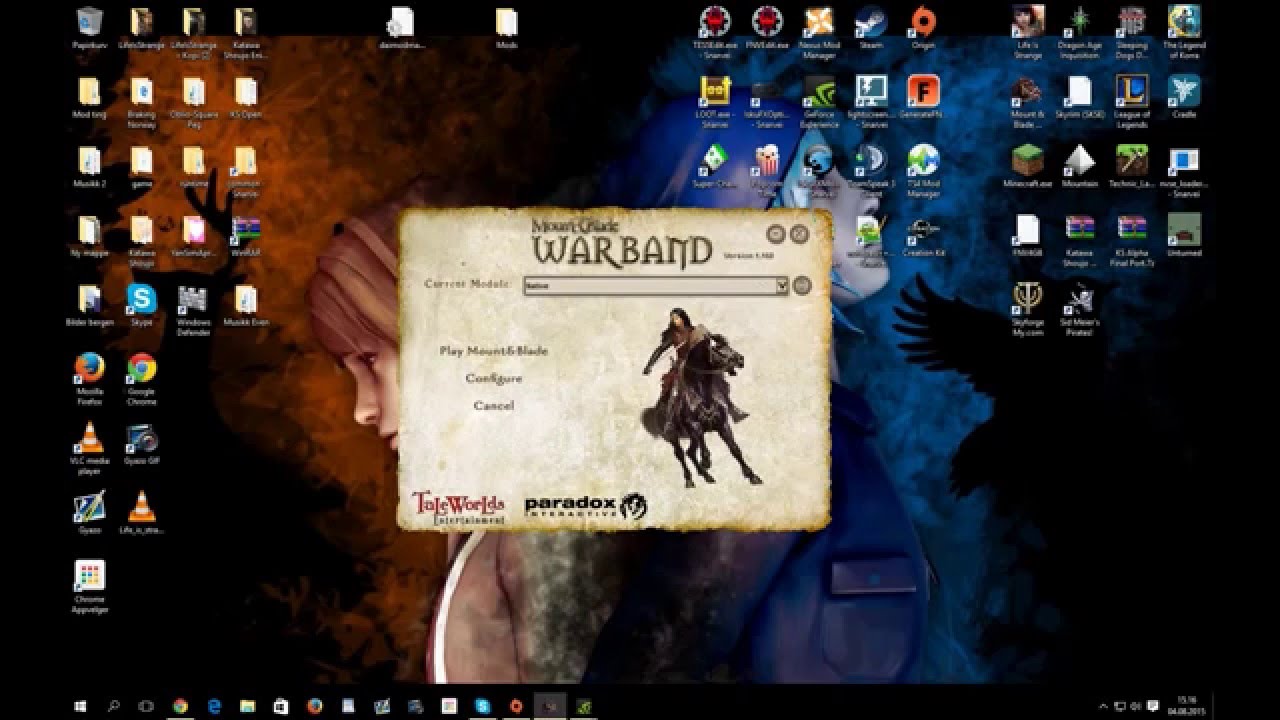The width and height of the screenshot is (1280, 720).
Task: Click the taskbar clock showing 15.16
Action: coord(1187,706)
